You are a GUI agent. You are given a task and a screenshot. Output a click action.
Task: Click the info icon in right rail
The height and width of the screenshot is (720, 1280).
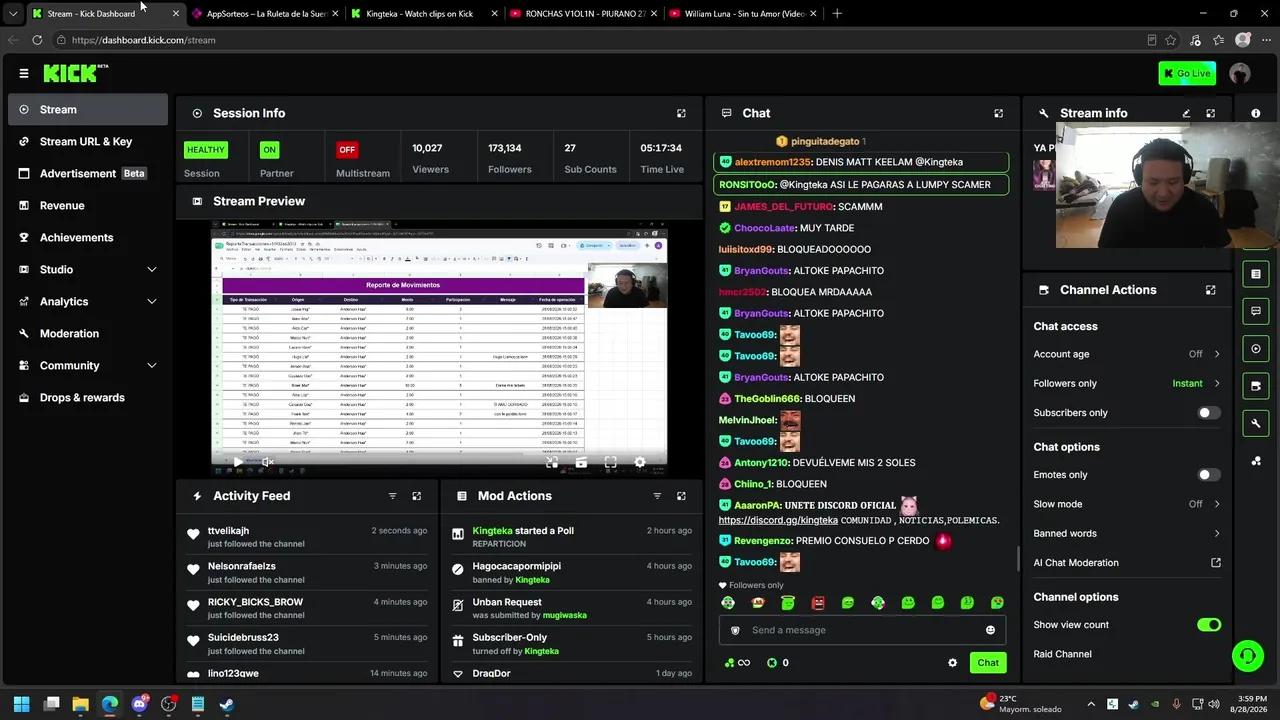[x=1256, y=113]
